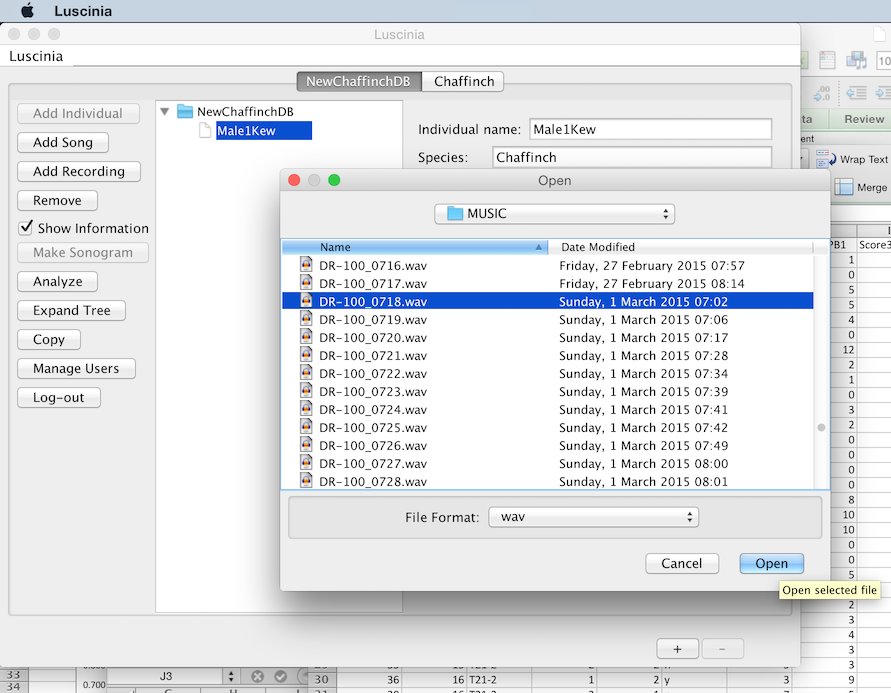Switch to the Chaffinch tab
Screen dimensions: 891x693
(464, 81)
